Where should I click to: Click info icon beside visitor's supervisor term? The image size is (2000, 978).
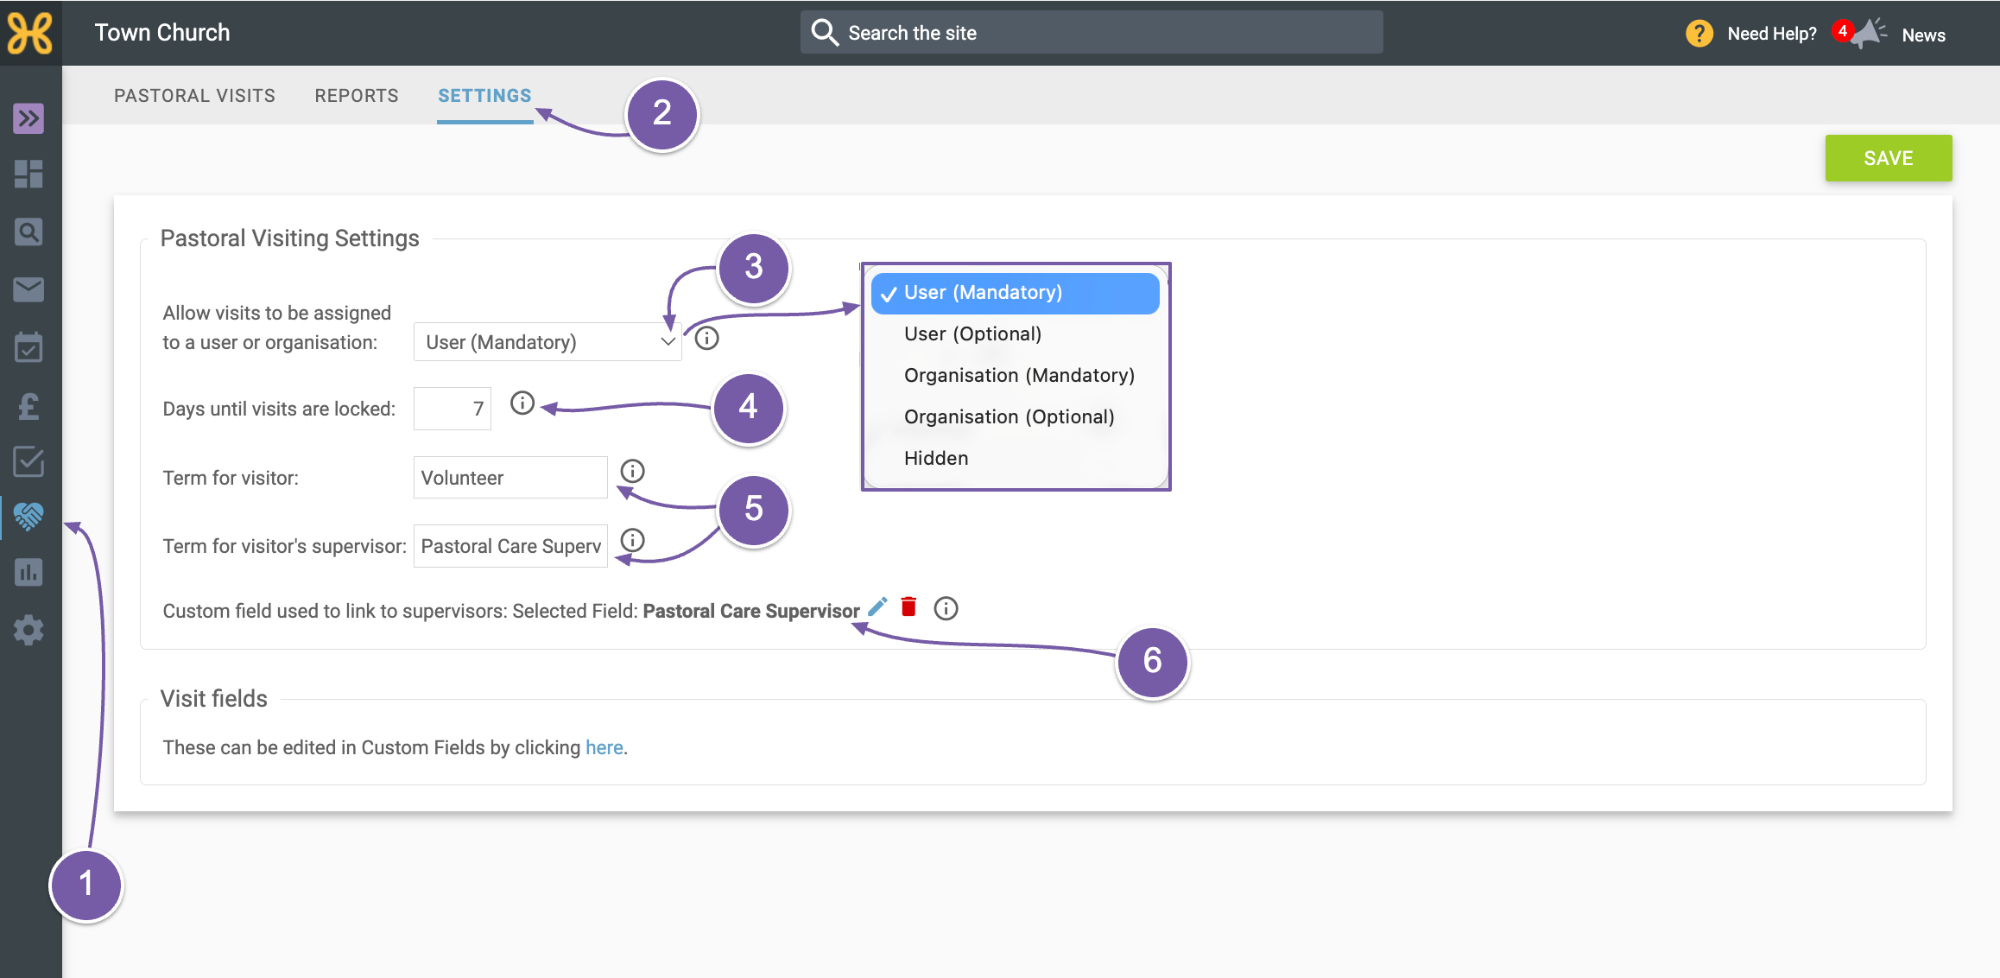633,540
